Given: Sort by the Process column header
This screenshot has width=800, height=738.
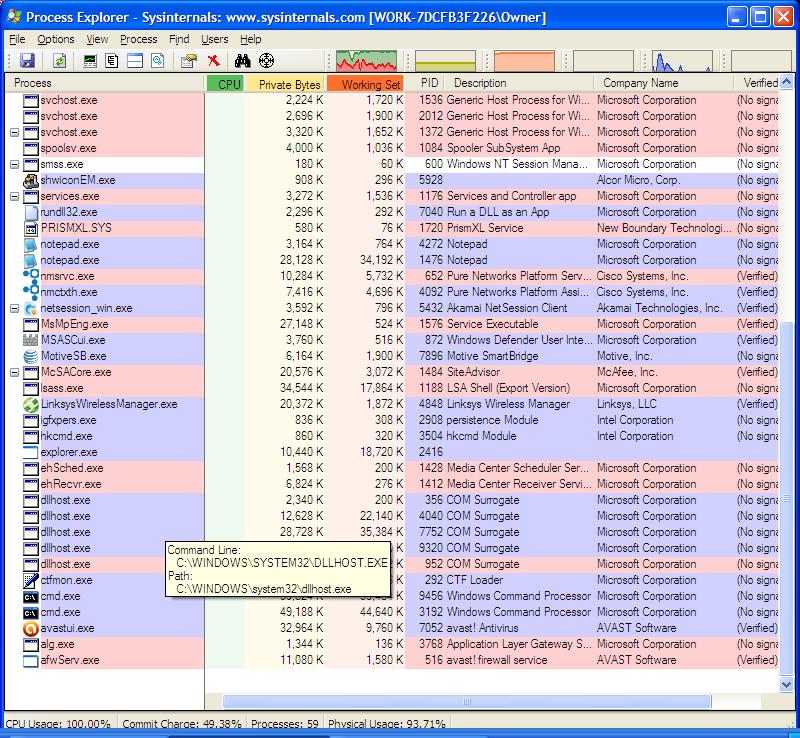Looking at the screenshot, I should click(x=105, y=83).
